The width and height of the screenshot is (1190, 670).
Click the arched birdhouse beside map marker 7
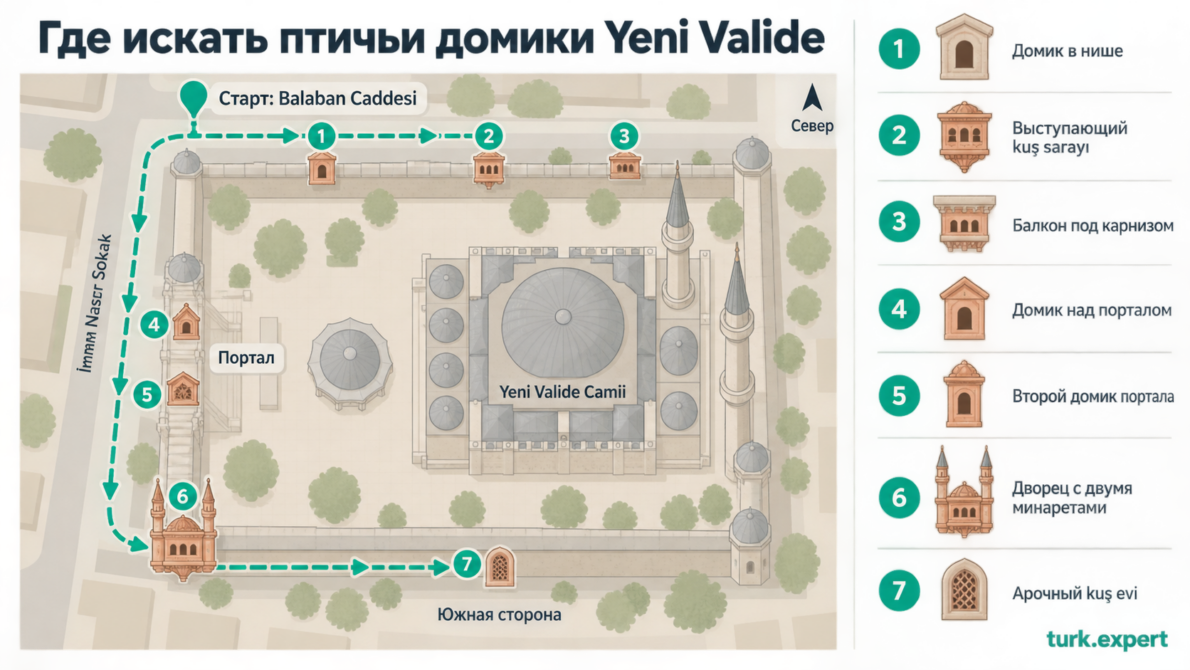tap(499, 566)
